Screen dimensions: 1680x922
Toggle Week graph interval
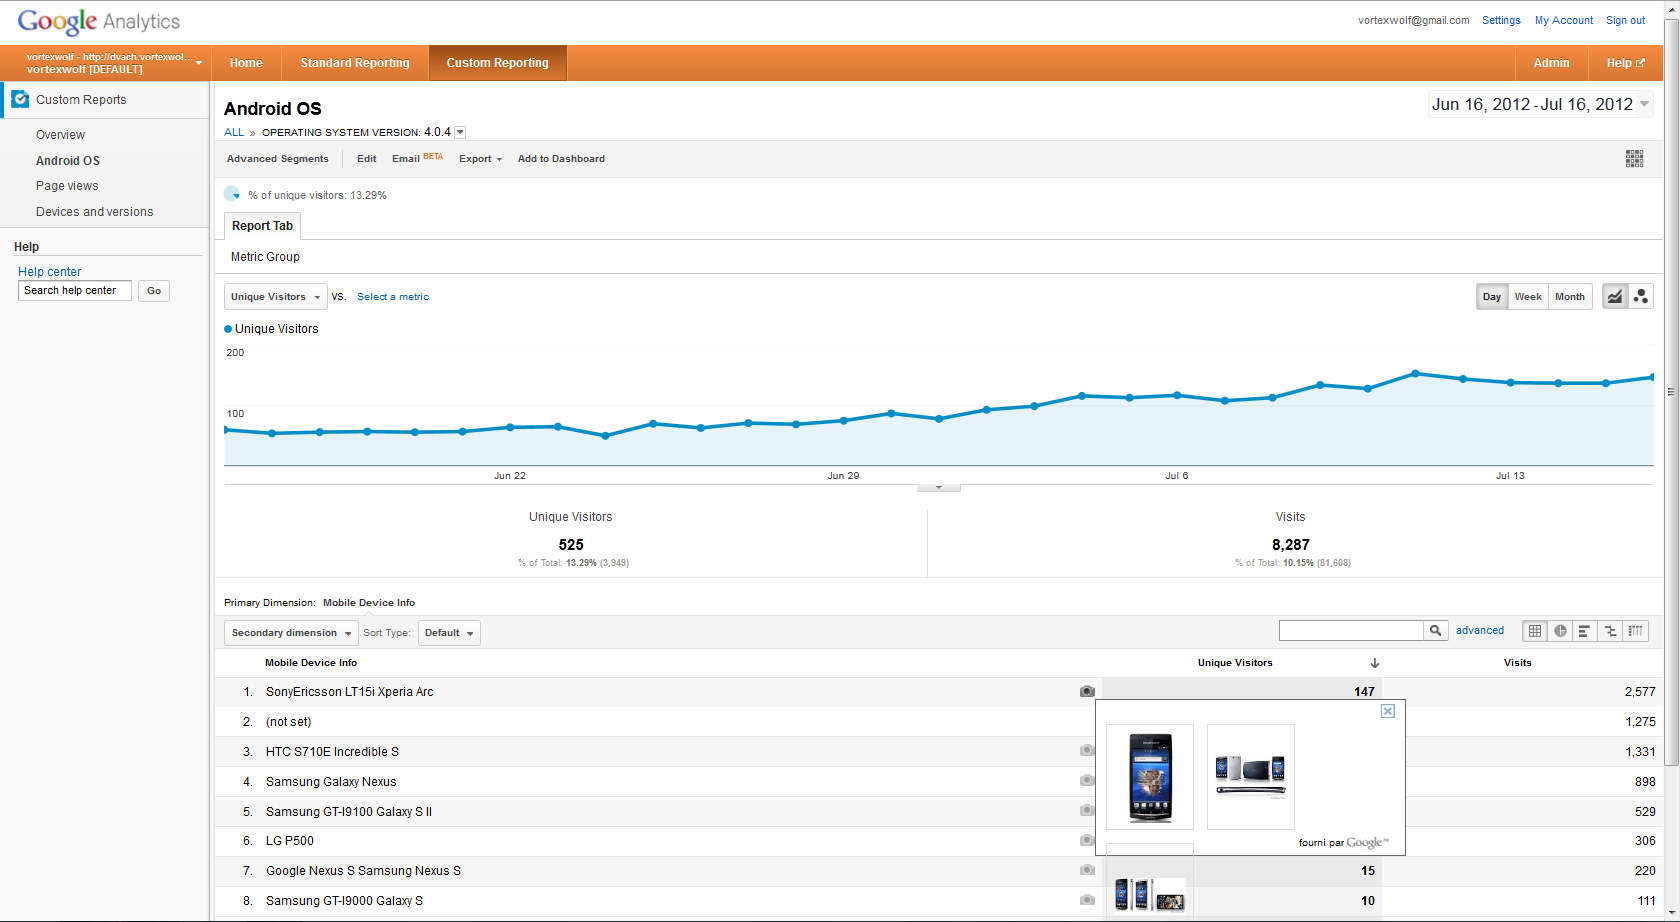point(1528,296)
